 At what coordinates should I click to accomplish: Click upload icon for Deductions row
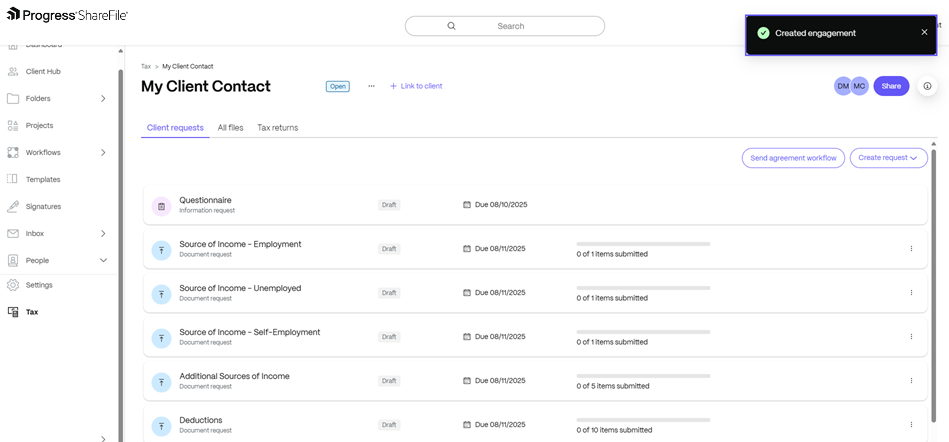[x=162, y=426]
